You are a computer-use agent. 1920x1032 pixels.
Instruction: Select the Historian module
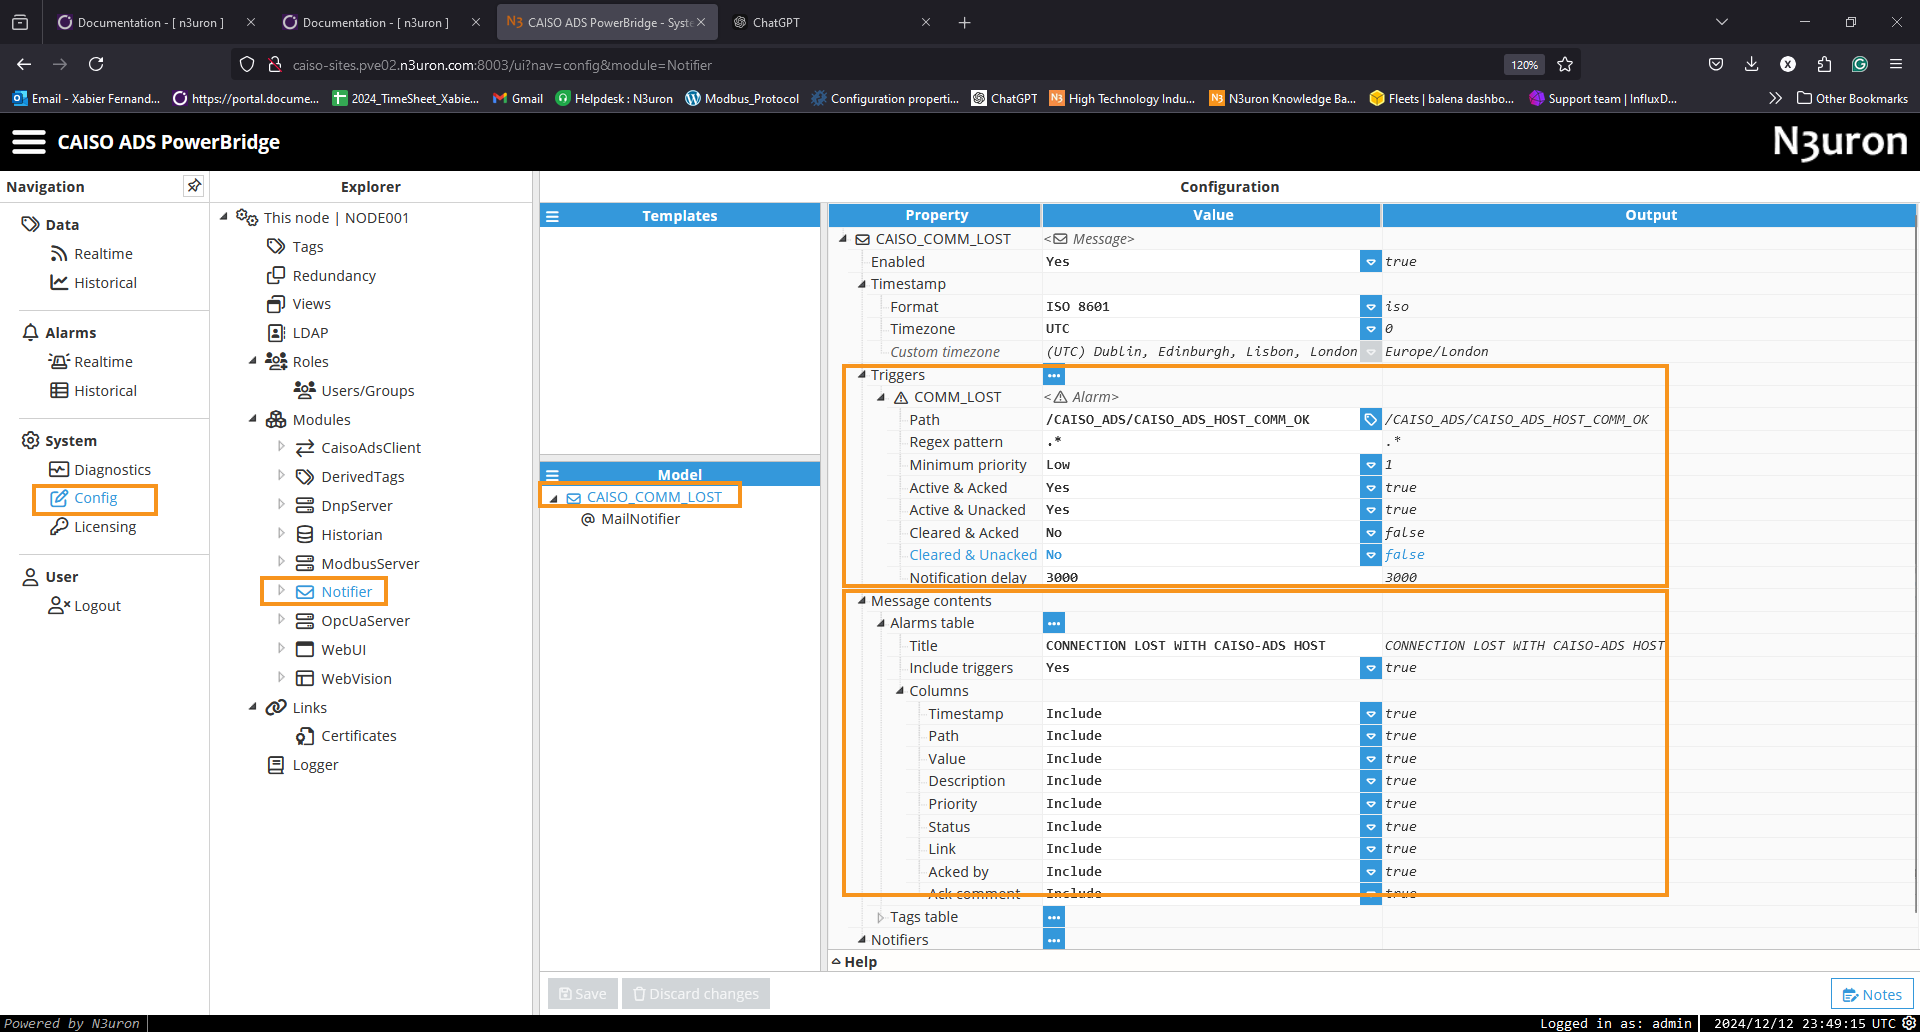click(x=338, y=535)
